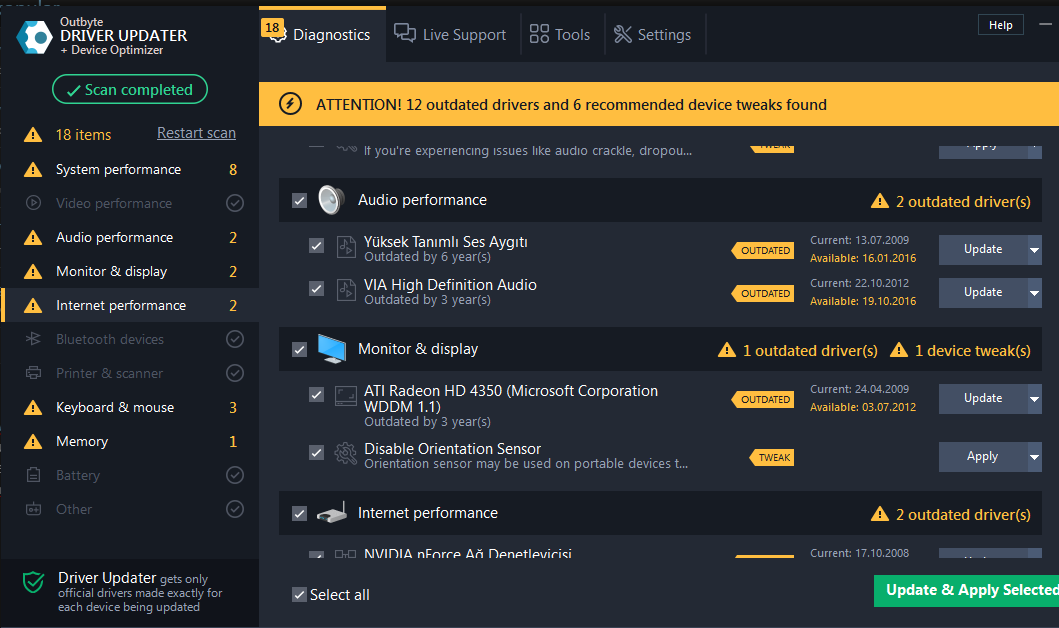Image resolution: width=1059 pixels, height=628 pixels.
Task: Click the Video performance checkmark status icon
Action: (234, 203)
